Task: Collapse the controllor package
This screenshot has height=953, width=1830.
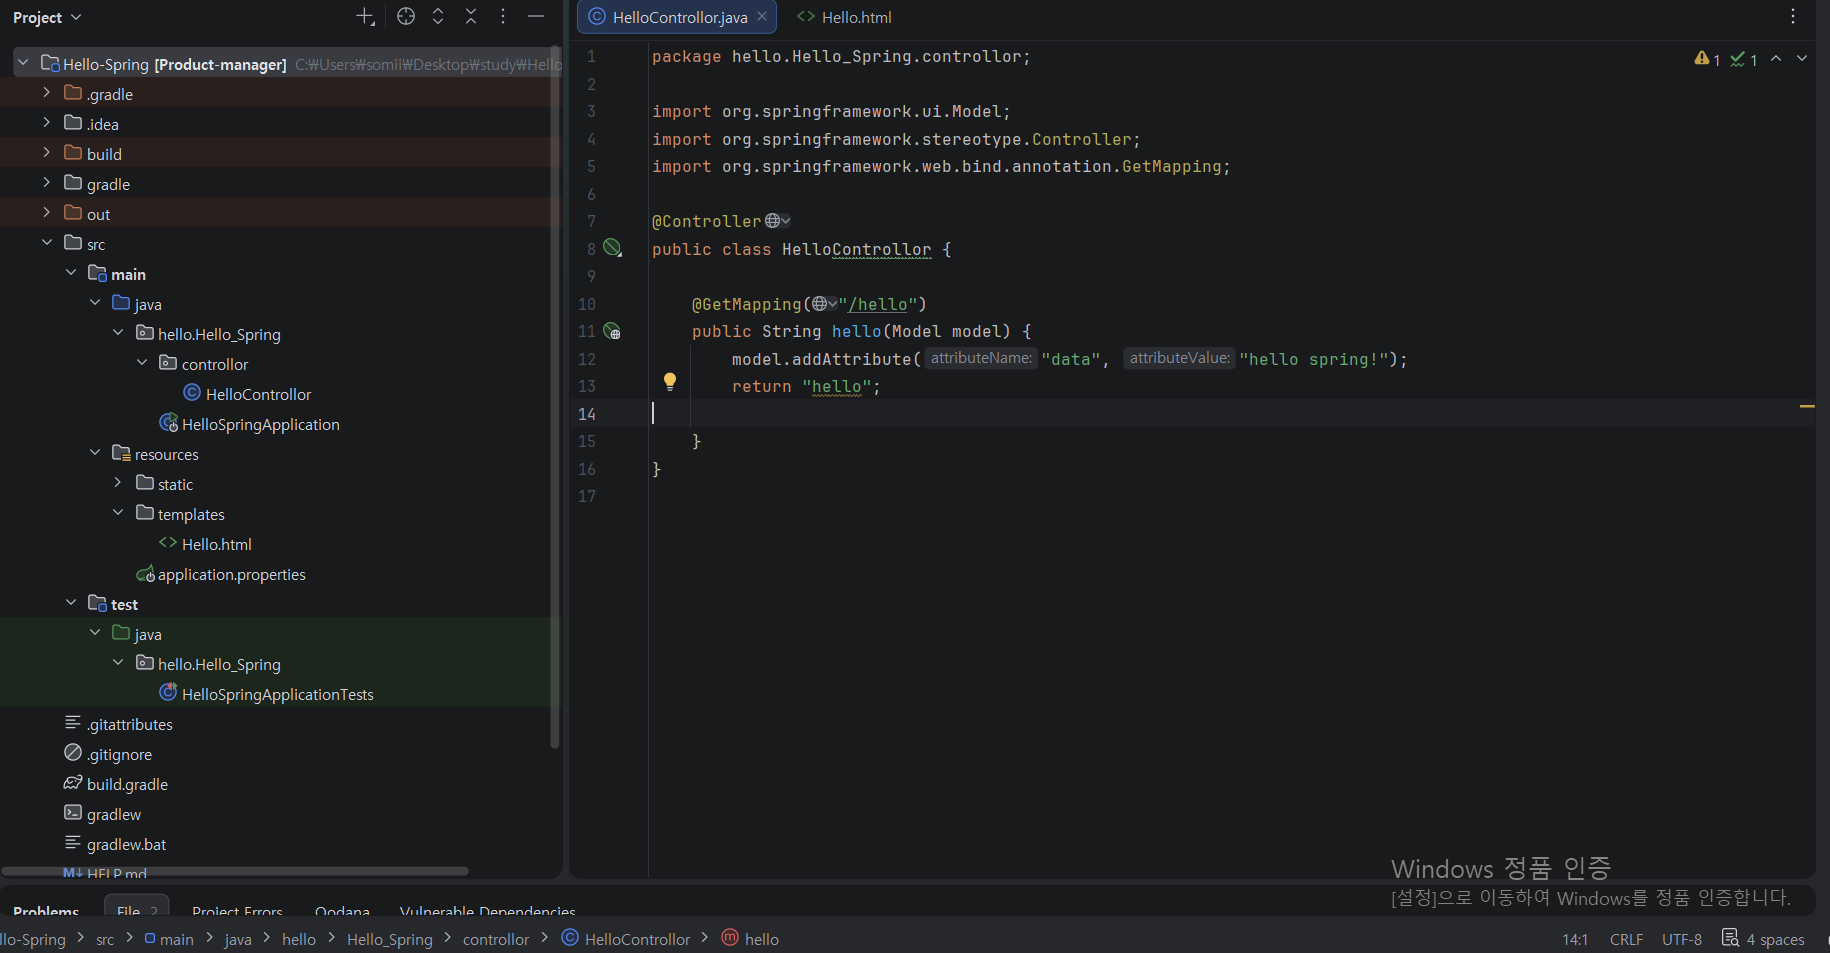Action: pyautogui.click(x=142, y=363)
